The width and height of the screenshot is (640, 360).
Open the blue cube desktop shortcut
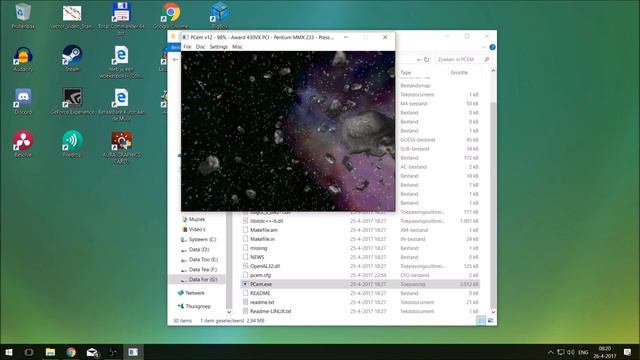[220, 16]
